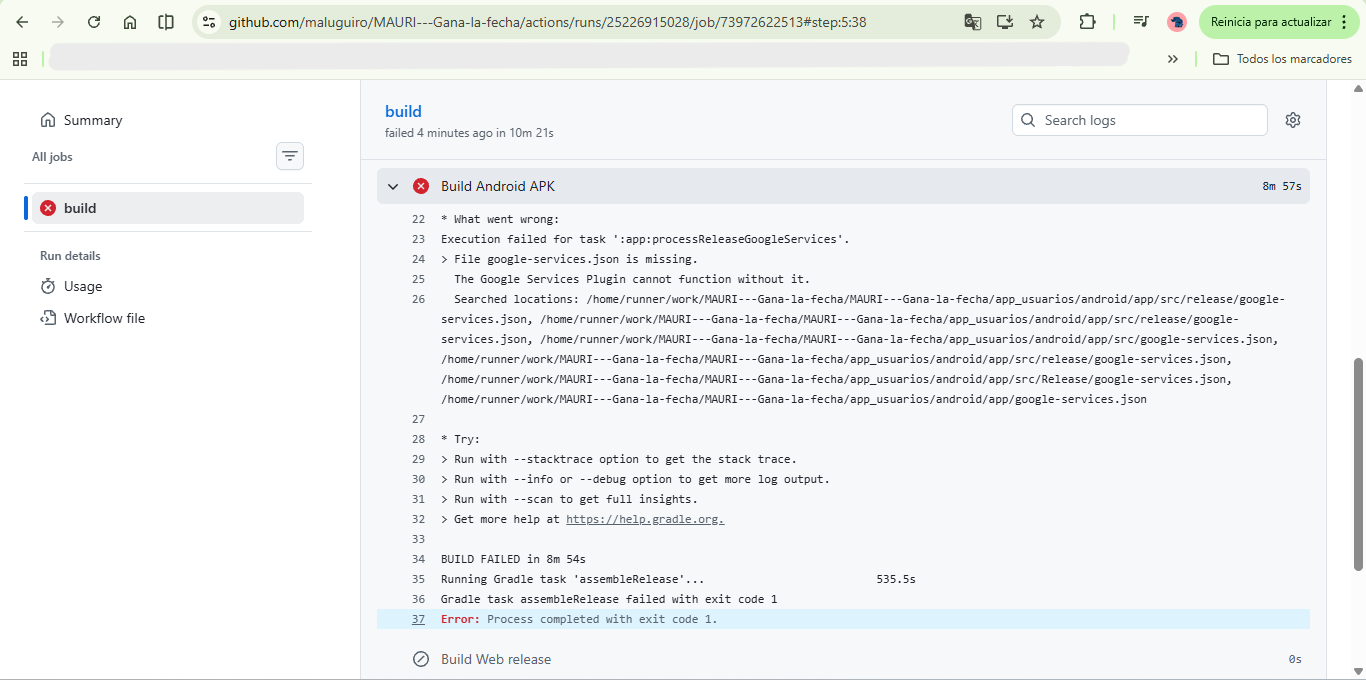The height and width of the screenshot is (680, 1366).
Task: Click log line number 37
Action: [418, 619]
